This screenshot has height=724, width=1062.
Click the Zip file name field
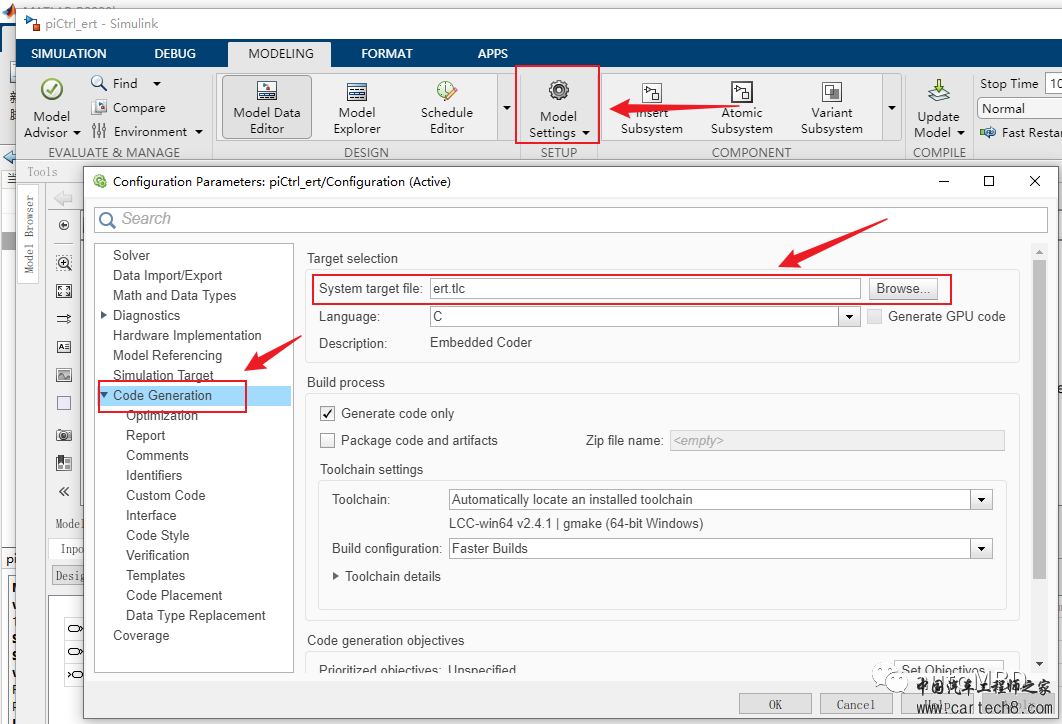837,440
